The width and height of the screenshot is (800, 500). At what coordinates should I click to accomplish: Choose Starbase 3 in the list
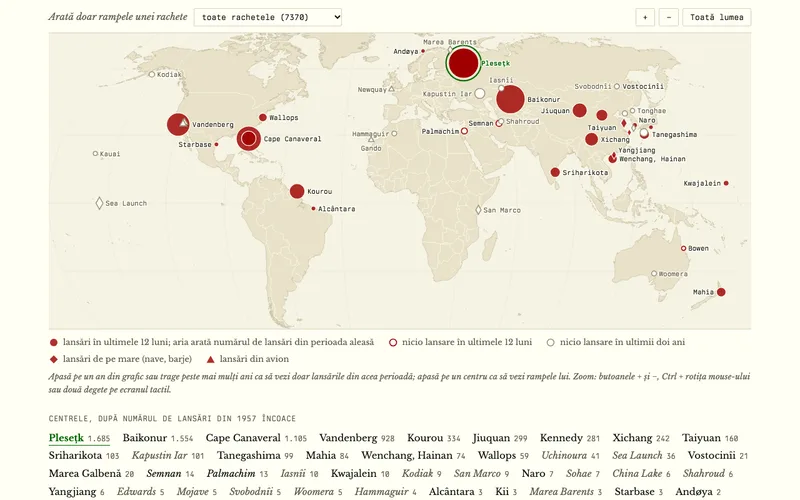(x=639, y=491)
